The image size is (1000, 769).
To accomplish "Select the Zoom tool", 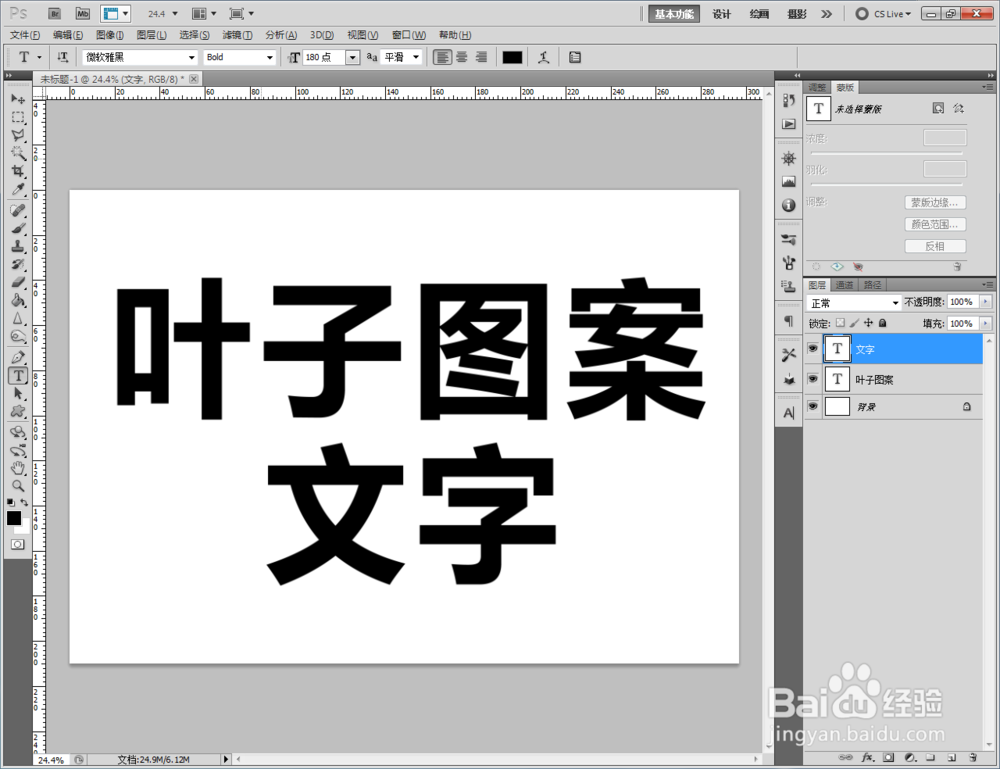I will click(x=18, y=486).
